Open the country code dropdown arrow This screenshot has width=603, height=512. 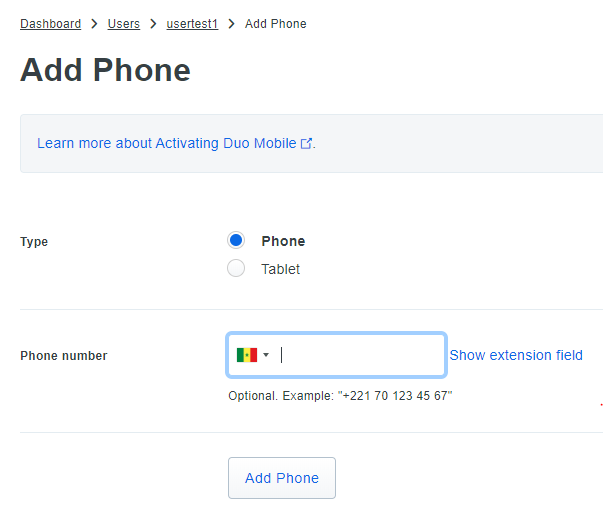pos(266,355)
